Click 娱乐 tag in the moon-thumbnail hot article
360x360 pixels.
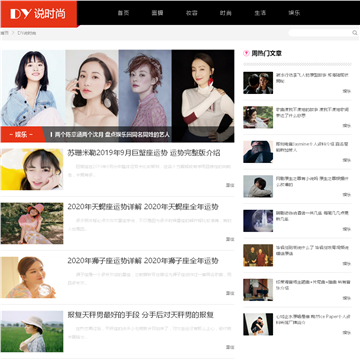pos(347,229)
